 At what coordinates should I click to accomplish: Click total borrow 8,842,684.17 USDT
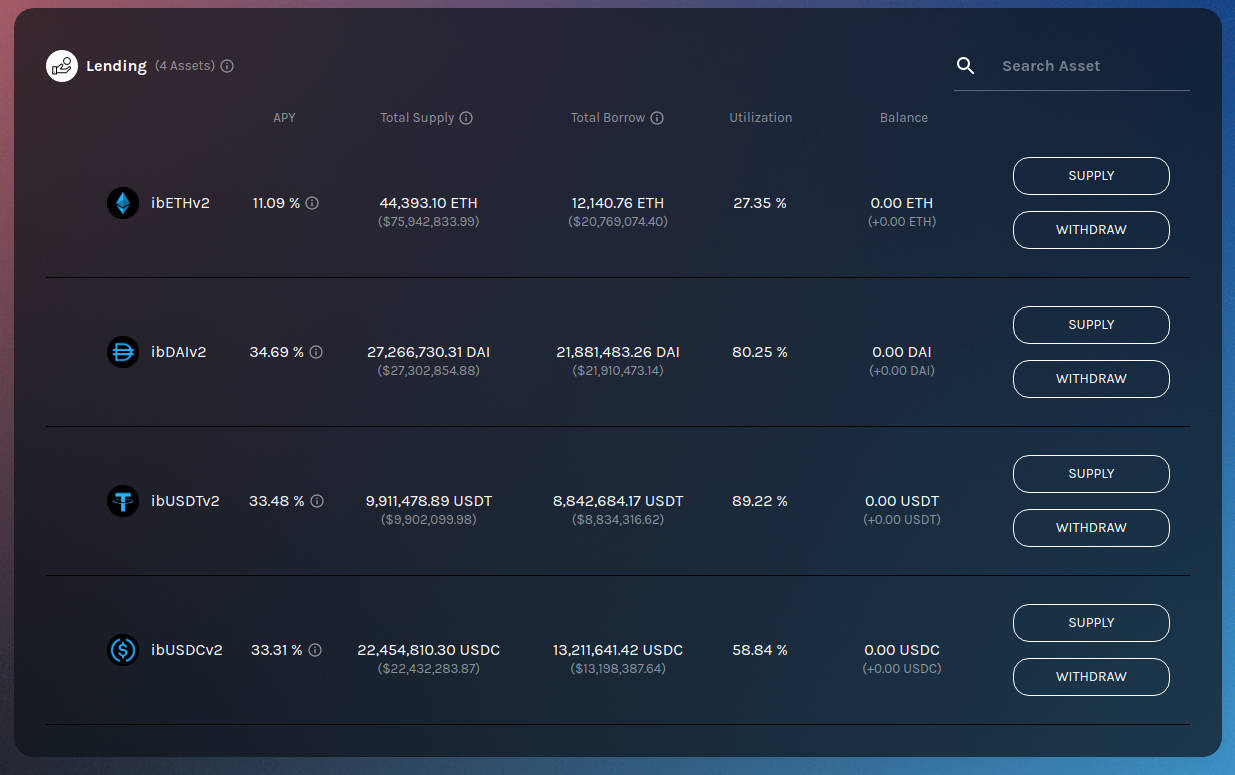tap(618, 501)
